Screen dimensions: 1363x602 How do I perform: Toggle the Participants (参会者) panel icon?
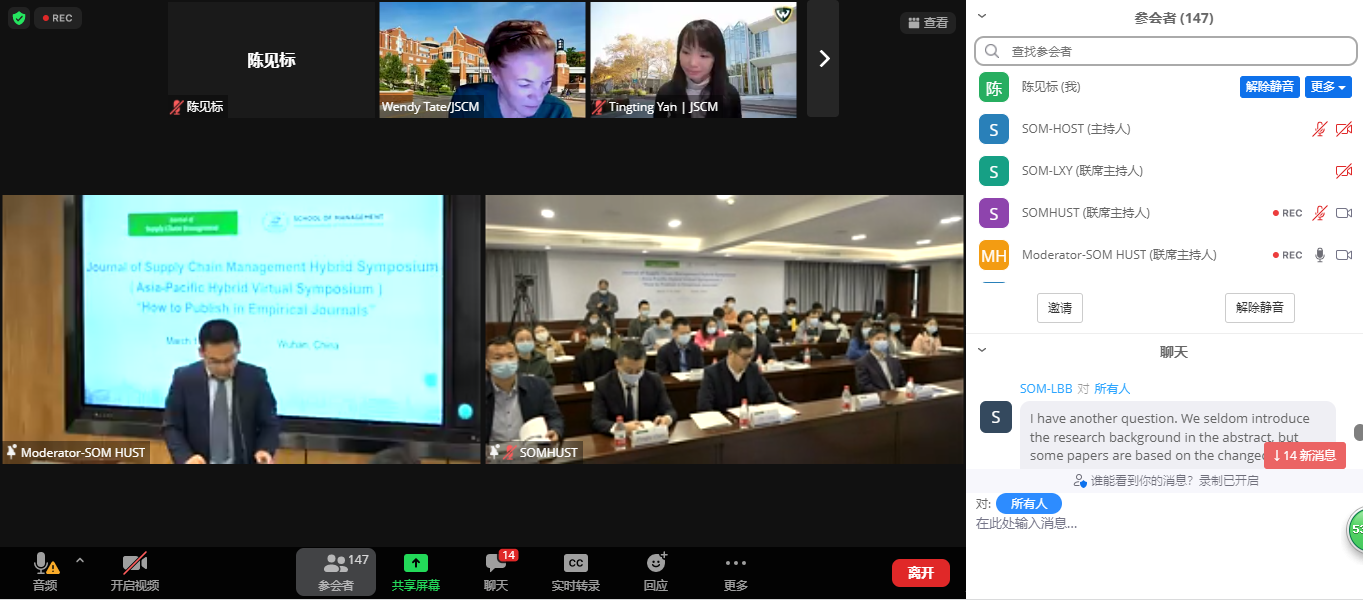point(336,571)
